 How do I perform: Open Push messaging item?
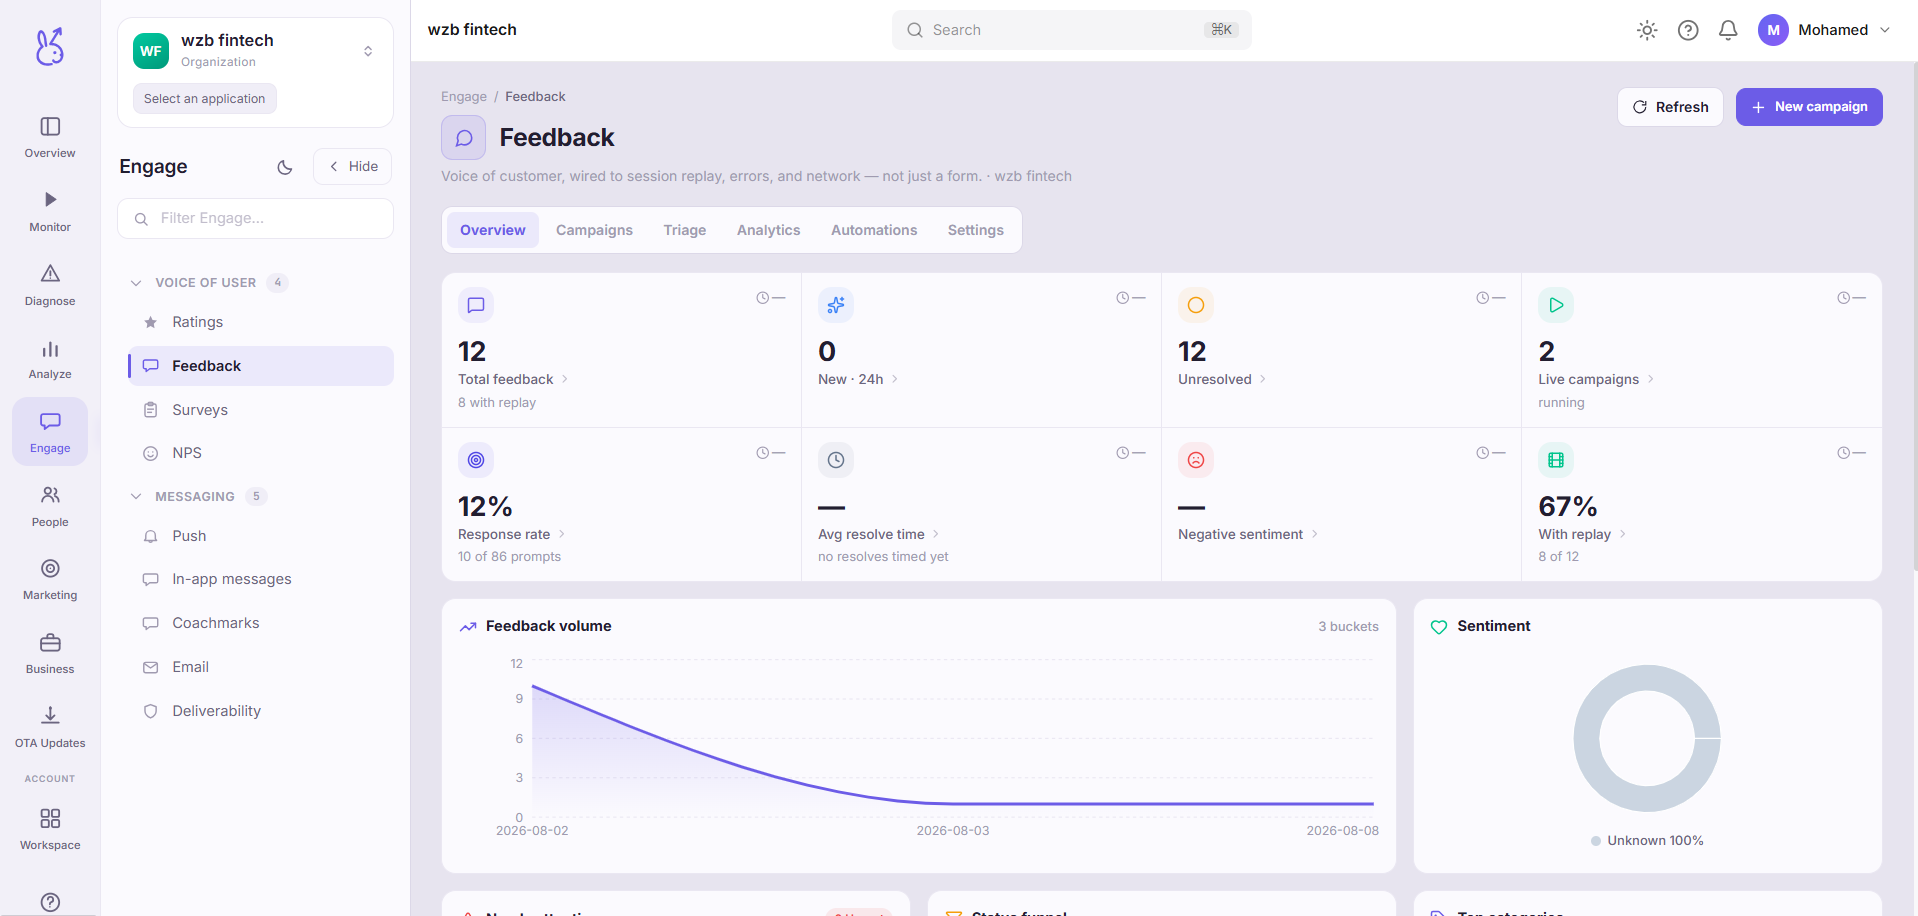click(260, 536)
